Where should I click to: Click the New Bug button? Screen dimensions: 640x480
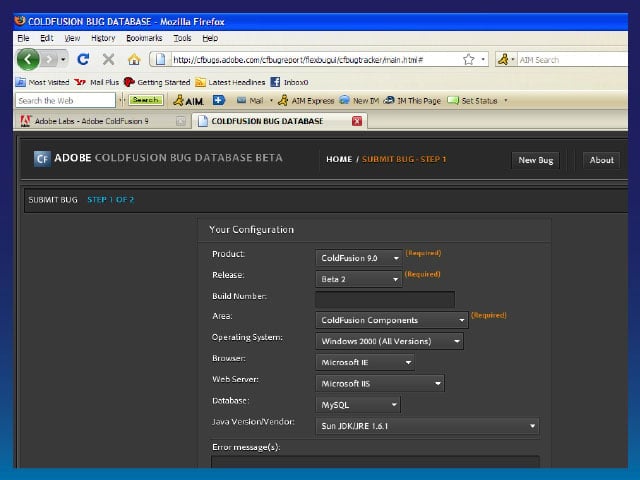pyautogui.click(x=536, y=160)
